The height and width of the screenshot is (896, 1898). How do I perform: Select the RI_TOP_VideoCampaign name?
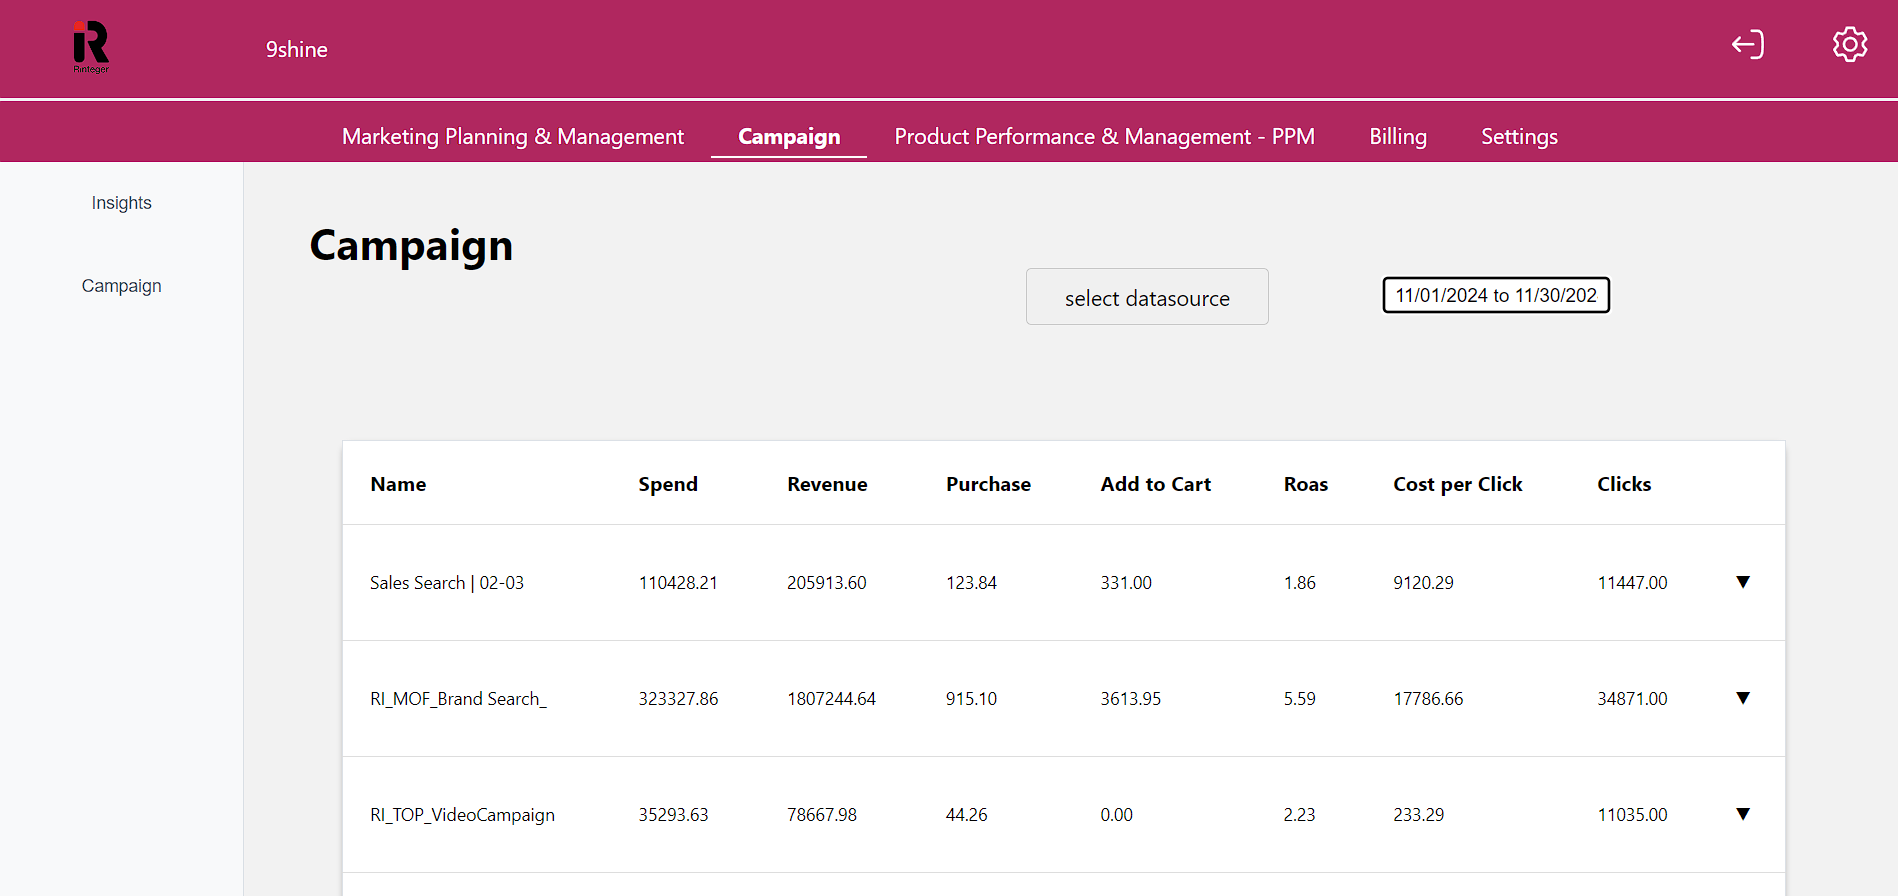click(462, 815)
